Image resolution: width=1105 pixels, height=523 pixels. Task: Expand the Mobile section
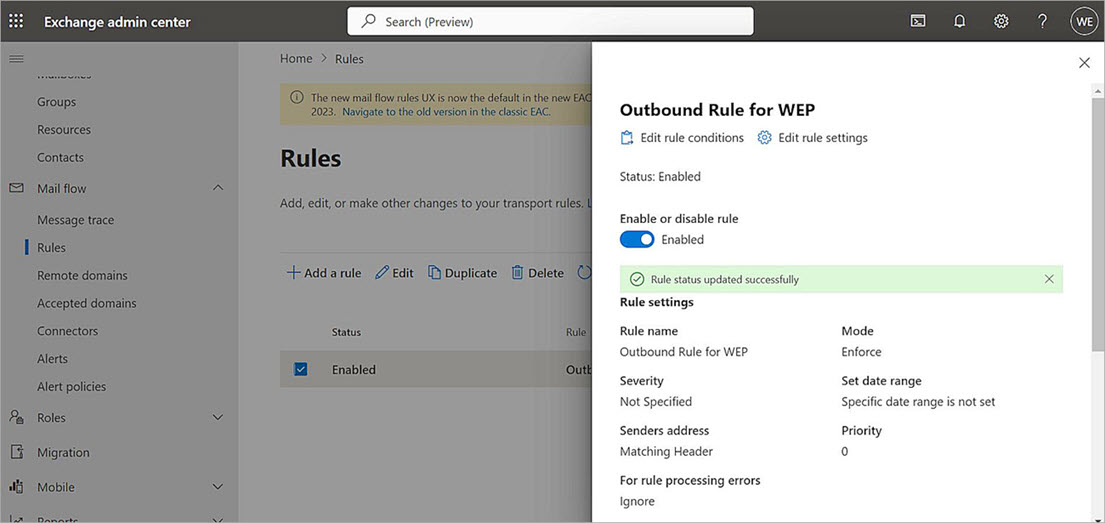[218, 487]
